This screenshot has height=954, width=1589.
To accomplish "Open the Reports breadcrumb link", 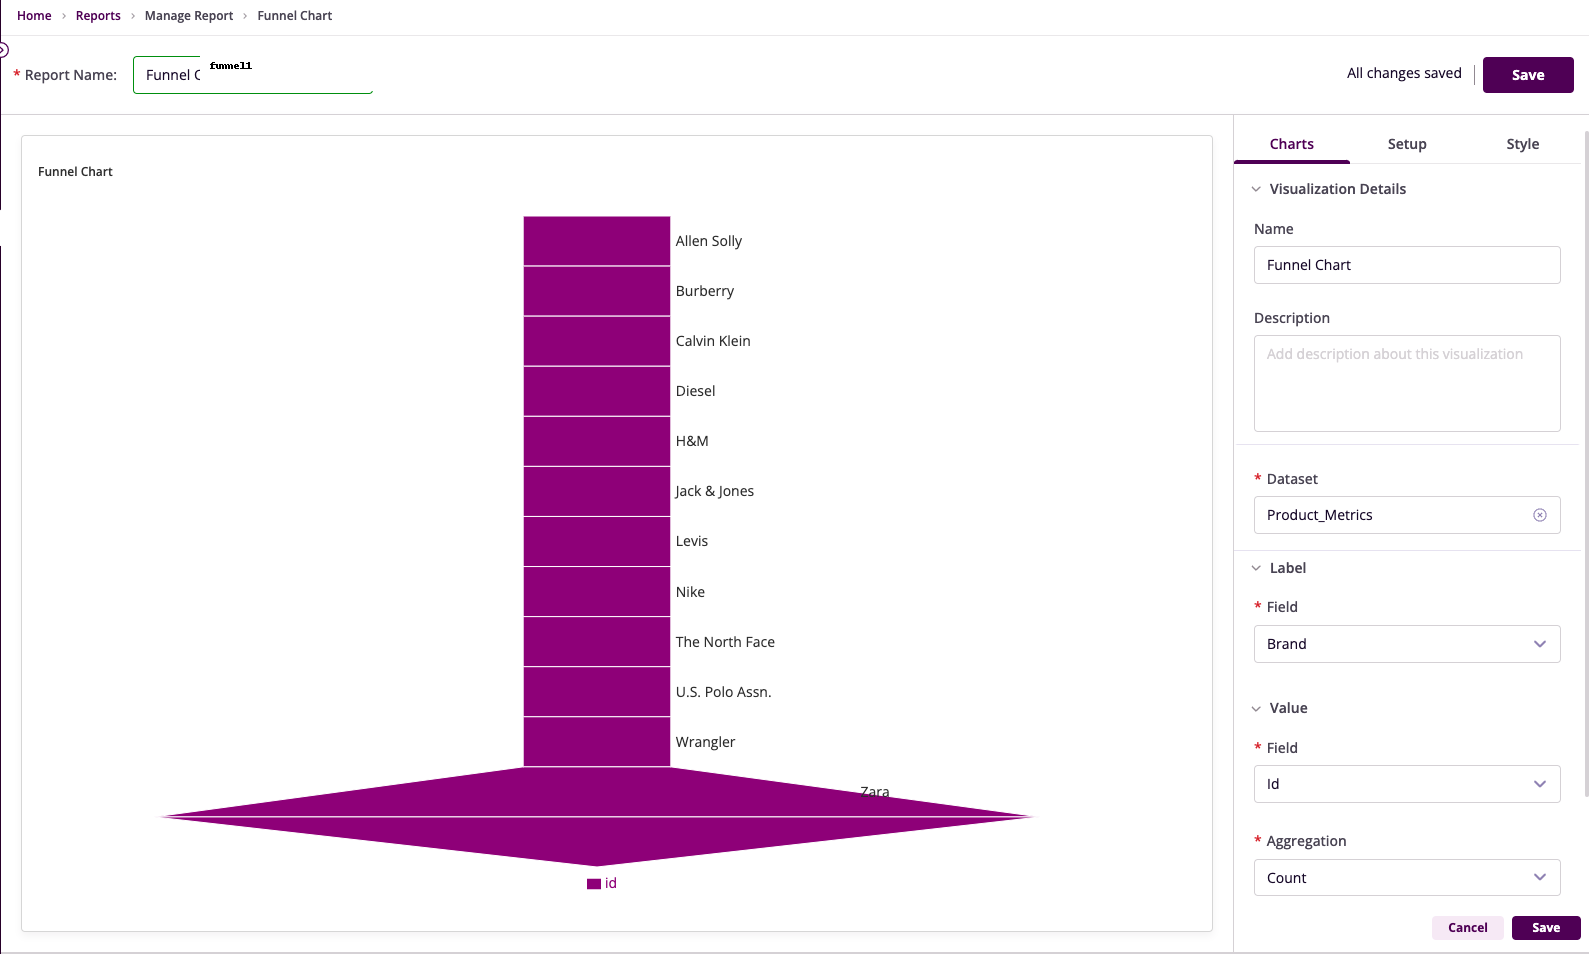I will pos(98,16).
